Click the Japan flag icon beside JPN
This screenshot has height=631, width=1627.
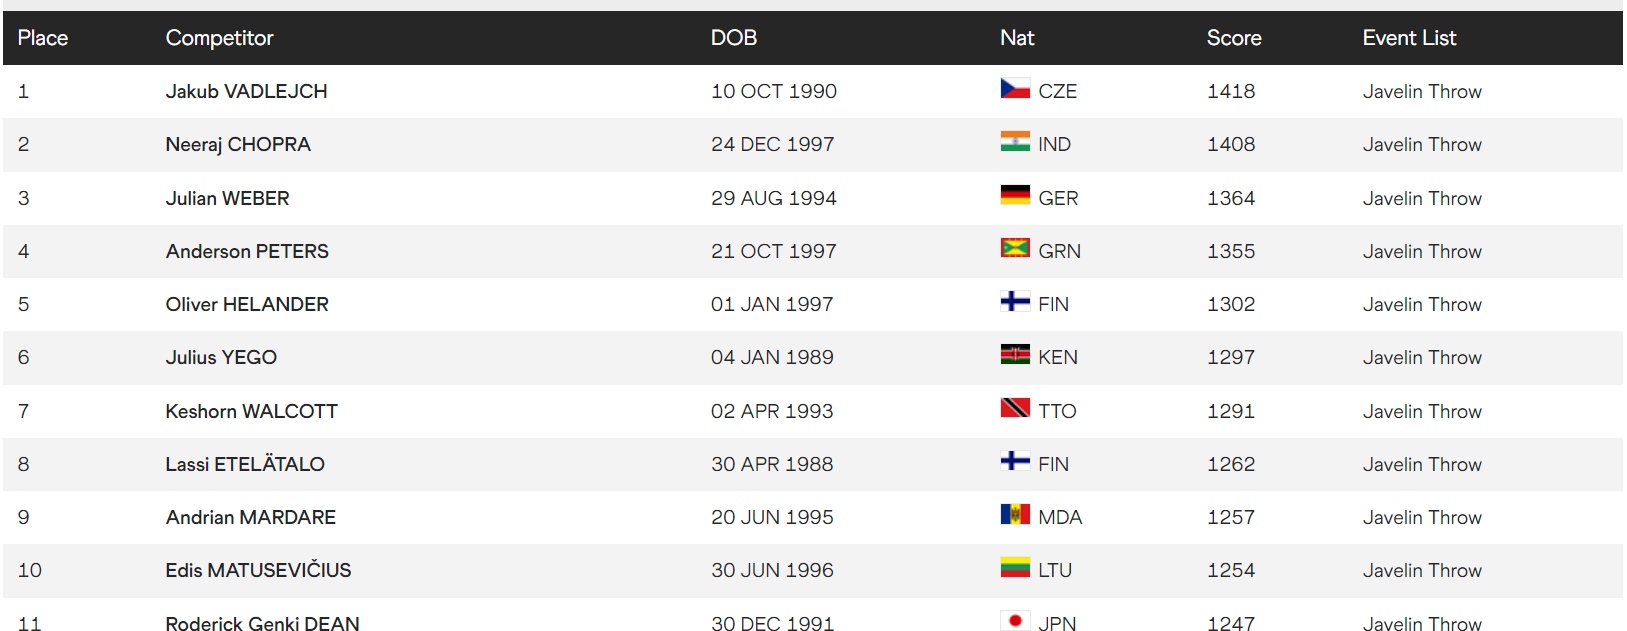(1015, 621)
